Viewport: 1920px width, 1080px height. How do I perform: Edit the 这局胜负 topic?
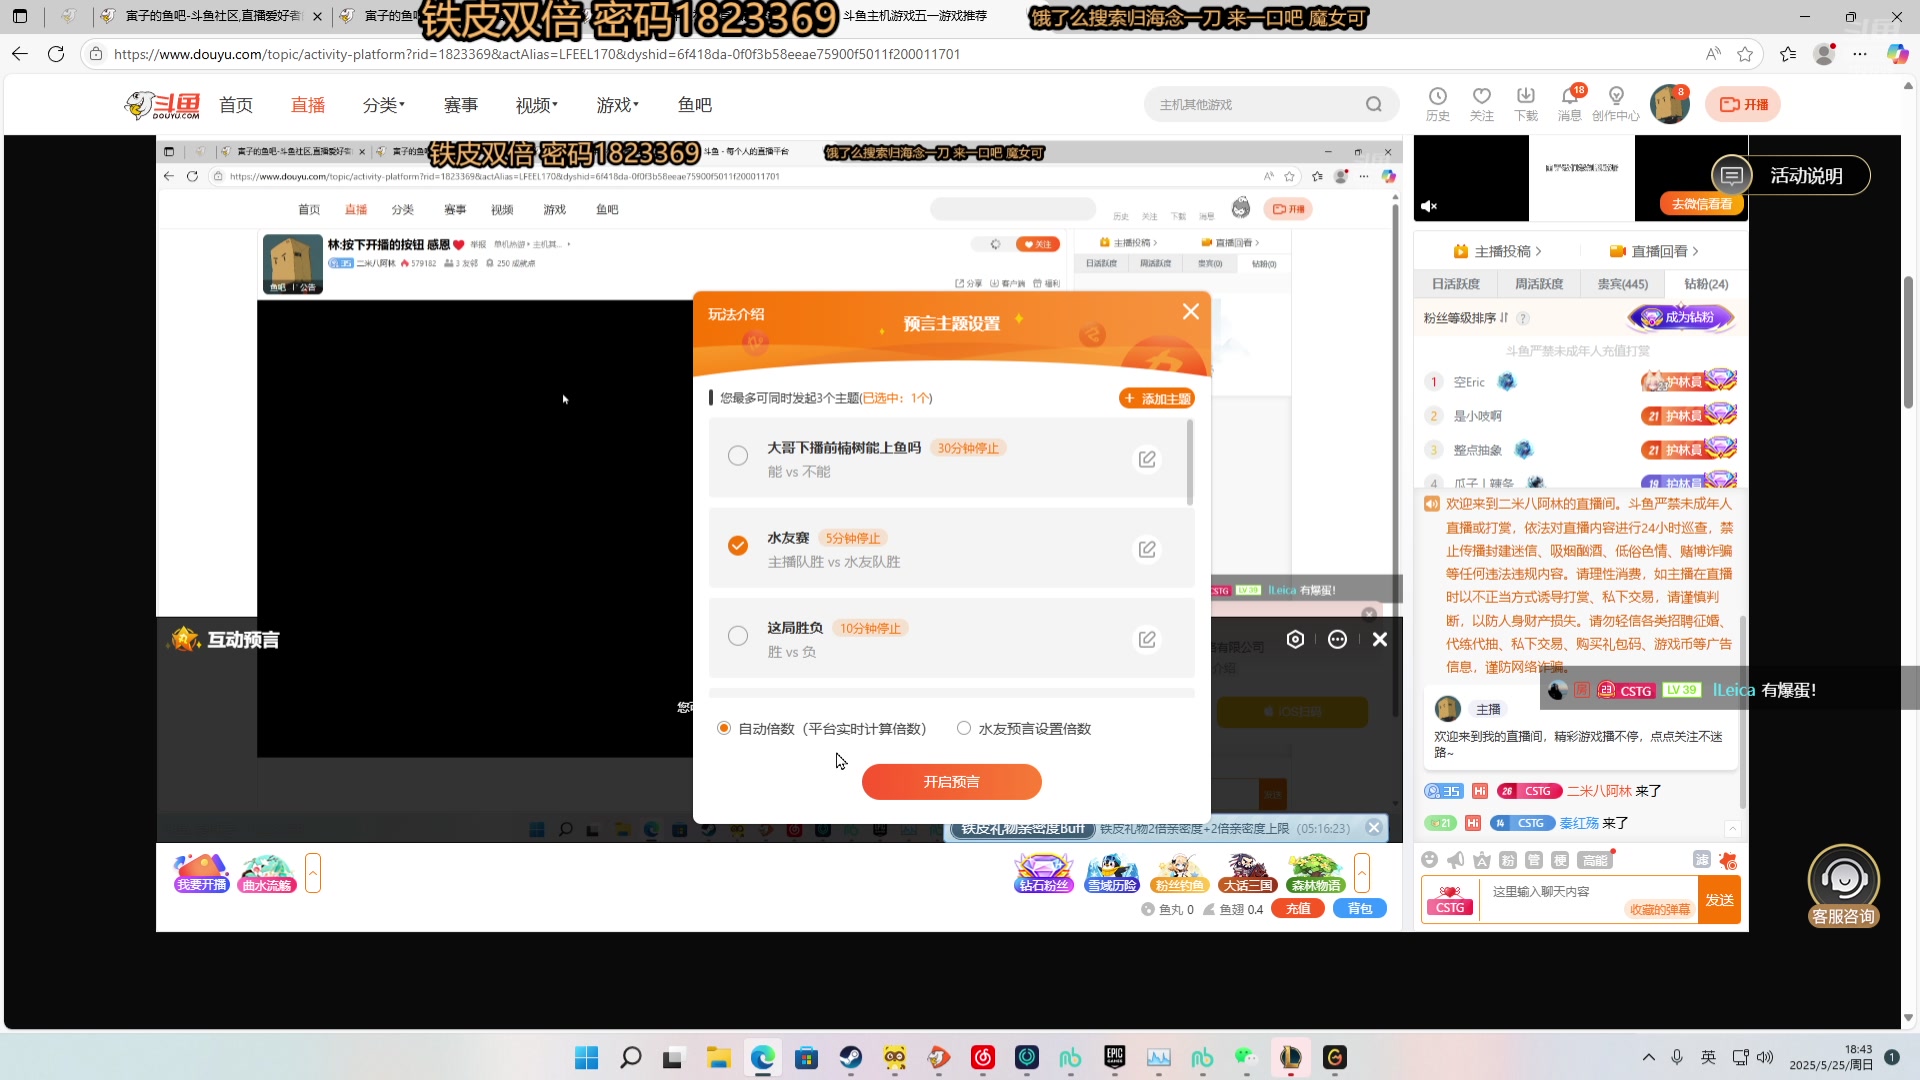(1147, 639)
